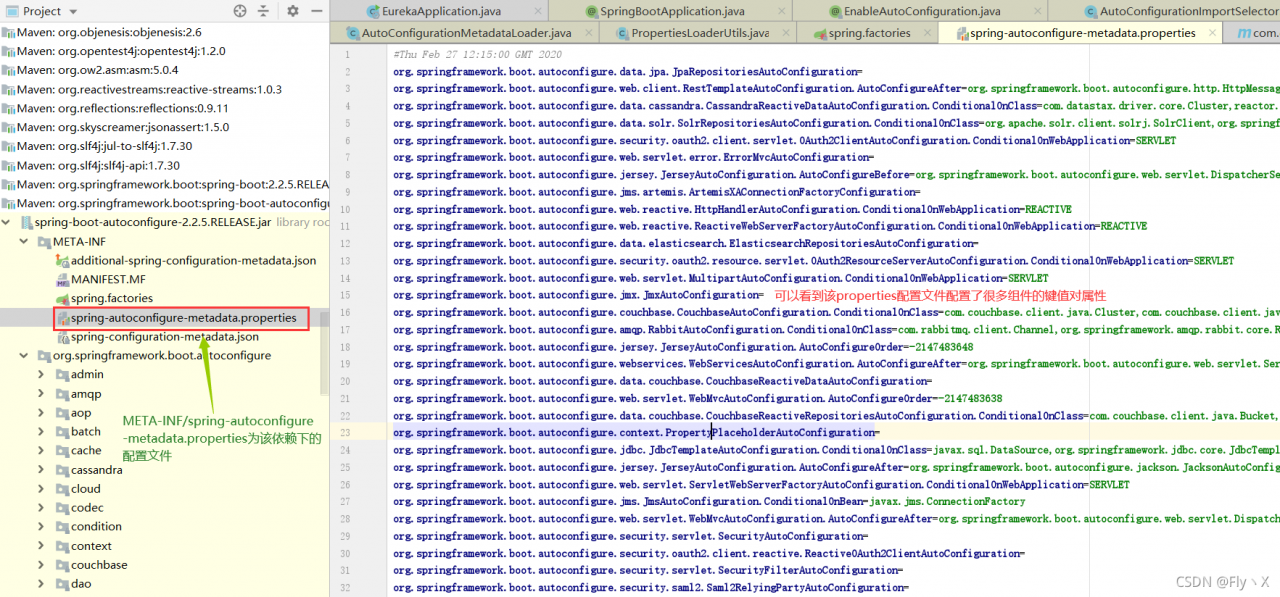Switch to EnableAutoConfiguration.java tab

915,11
